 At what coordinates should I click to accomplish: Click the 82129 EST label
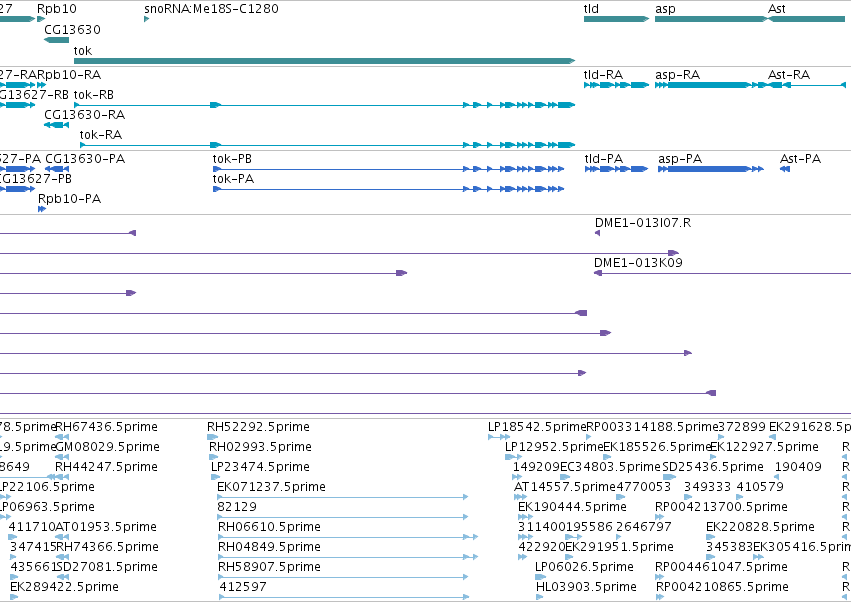pyautogui.click(x=237, y=507)
